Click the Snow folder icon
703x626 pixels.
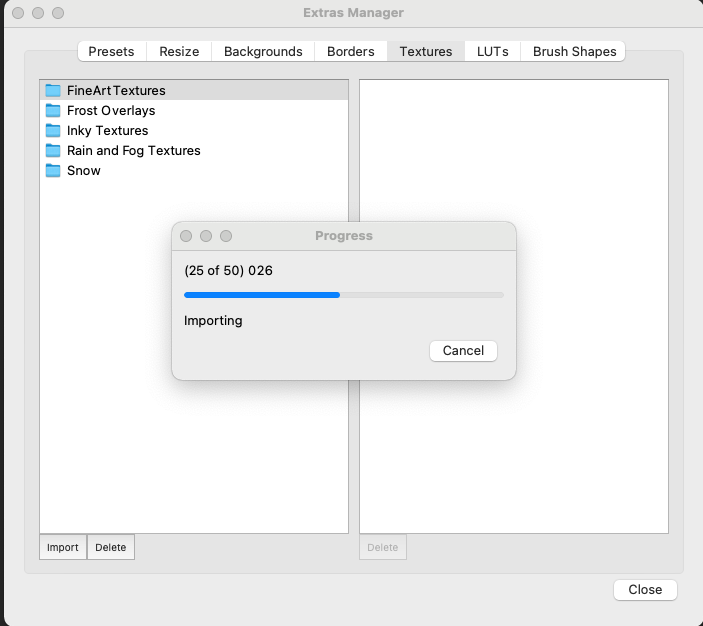pos(53,170)
